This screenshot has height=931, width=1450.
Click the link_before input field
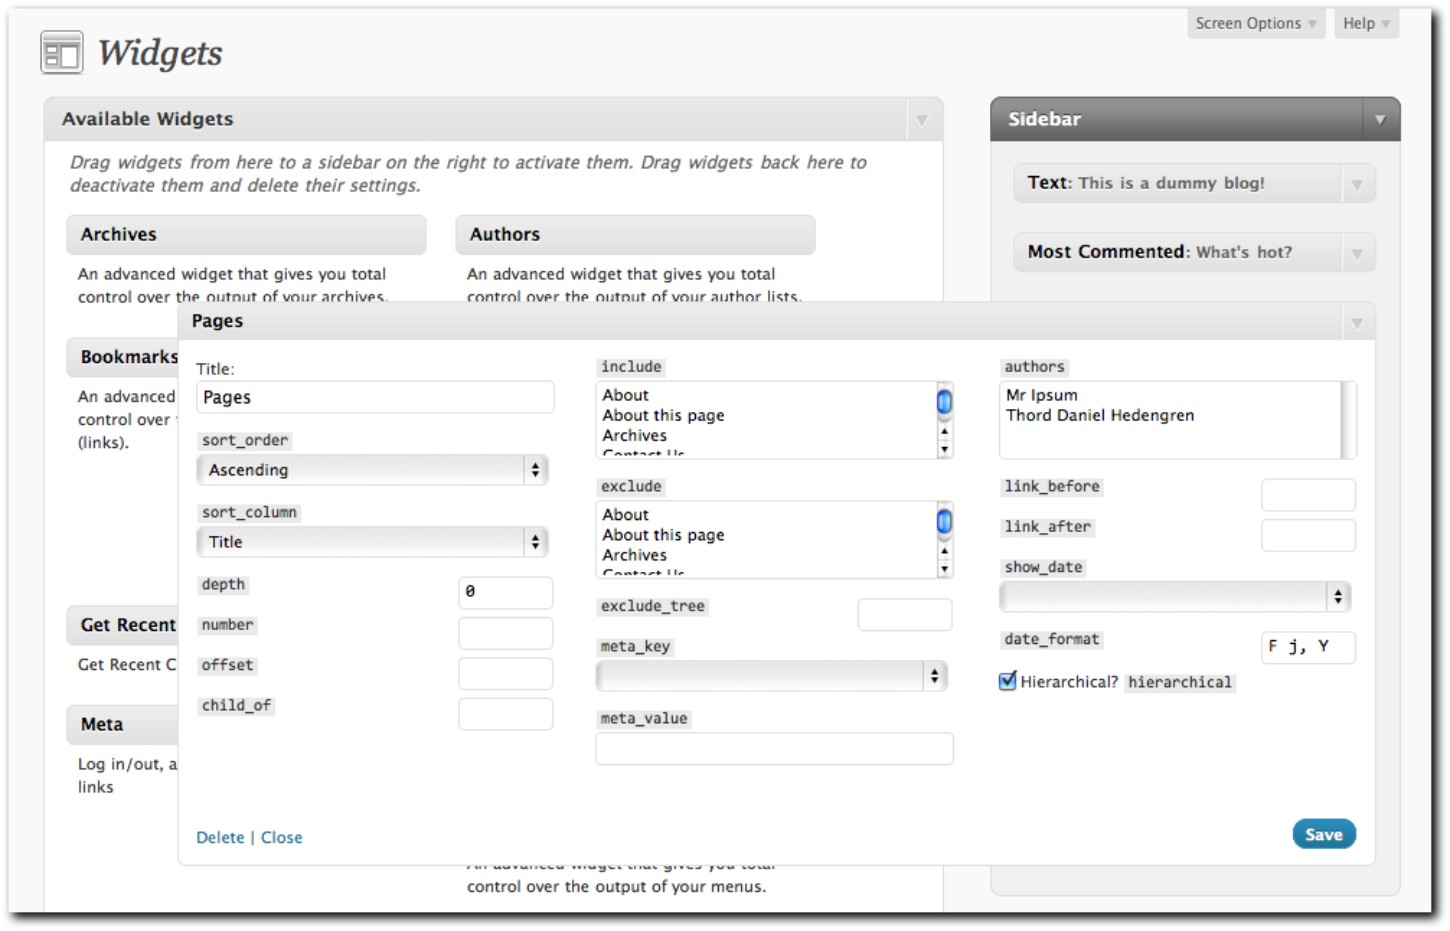pos(1308,494)
